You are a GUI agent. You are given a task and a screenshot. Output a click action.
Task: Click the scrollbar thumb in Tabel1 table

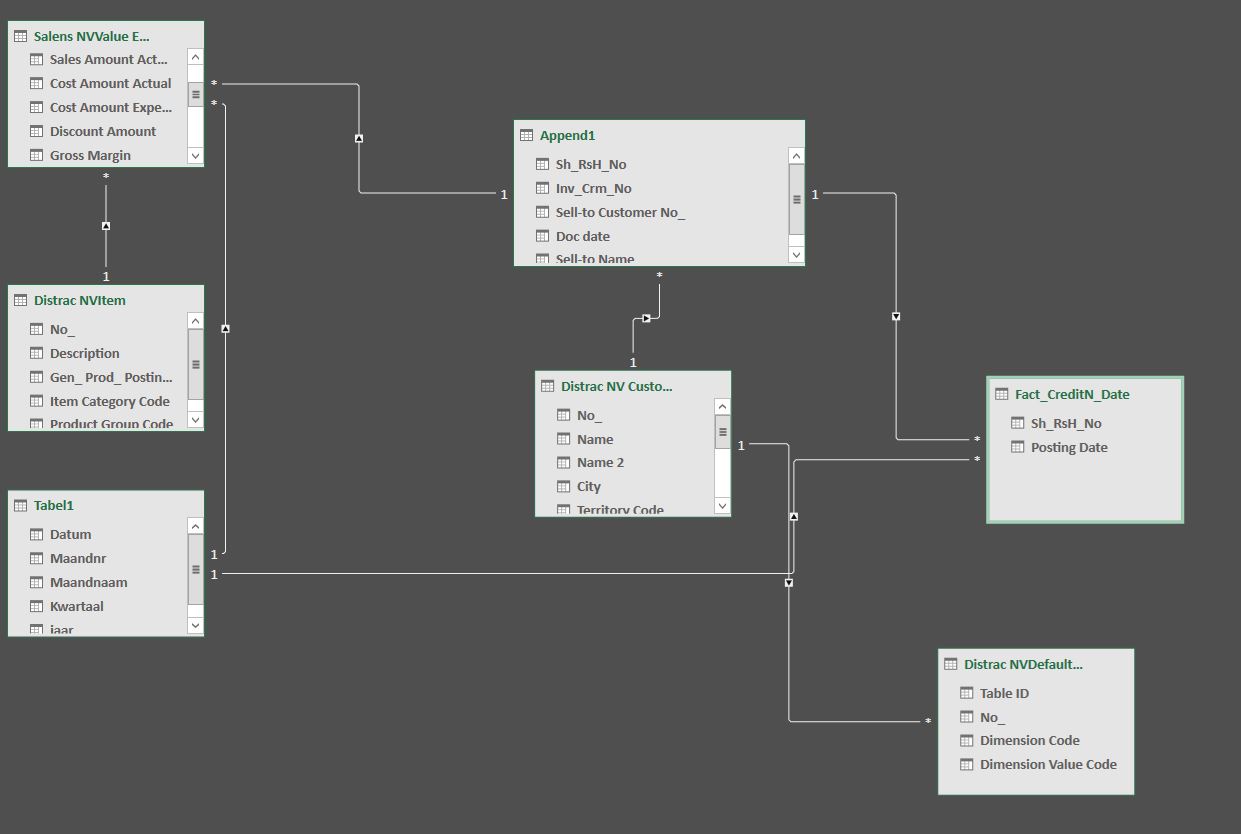195,569
